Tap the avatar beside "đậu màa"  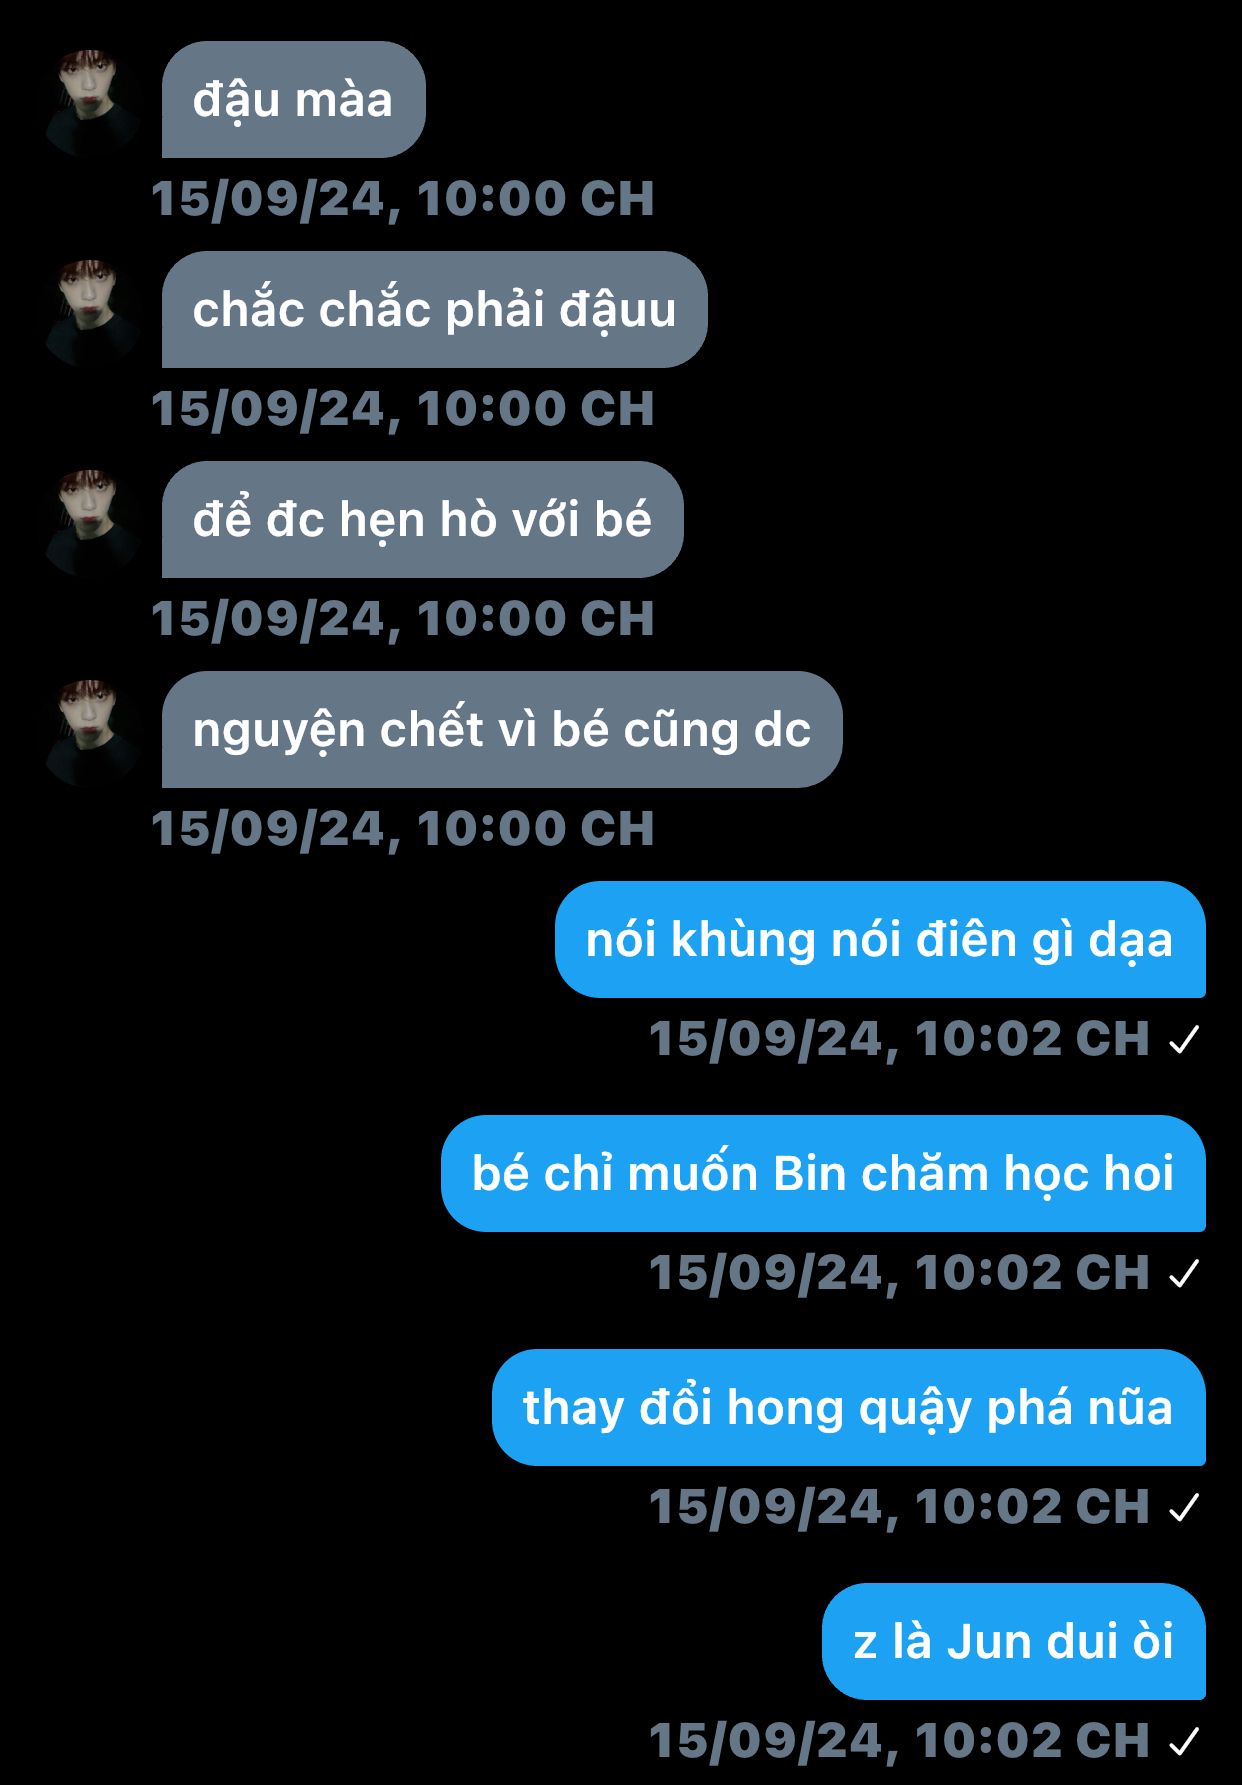tap(91, 102)
